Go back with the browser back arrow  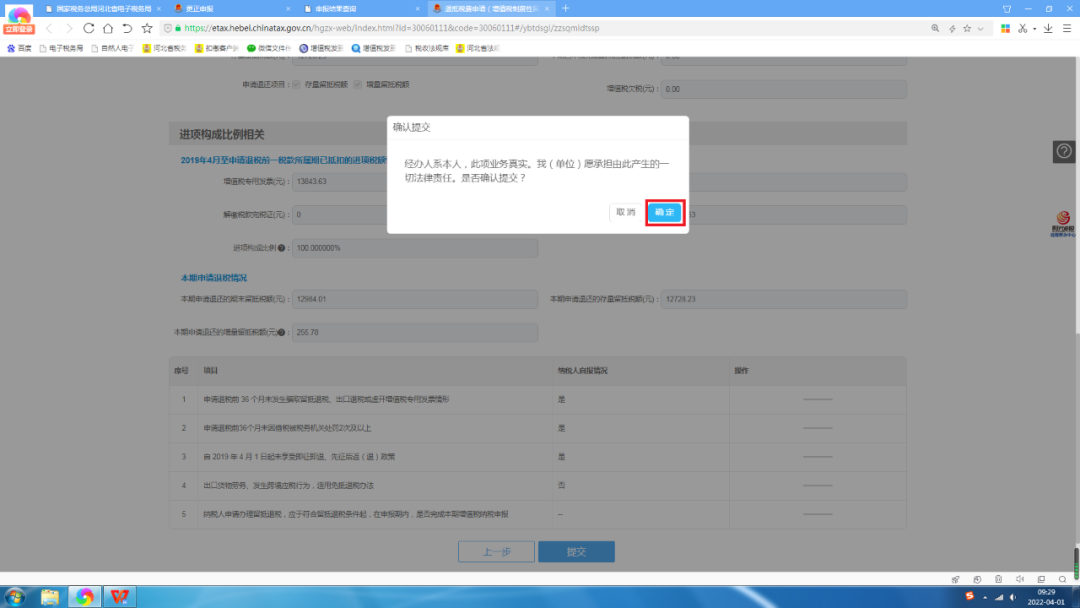[49, 28]
